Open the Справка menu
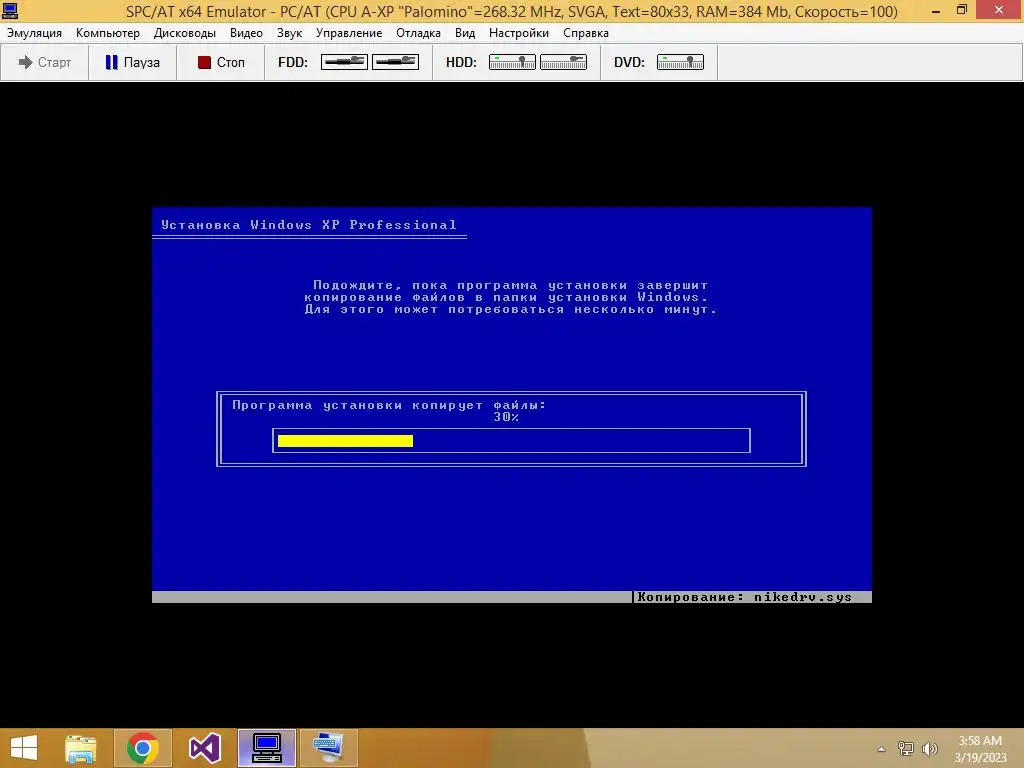Screen dimensions: 1024x768 [x=586, y=33]
